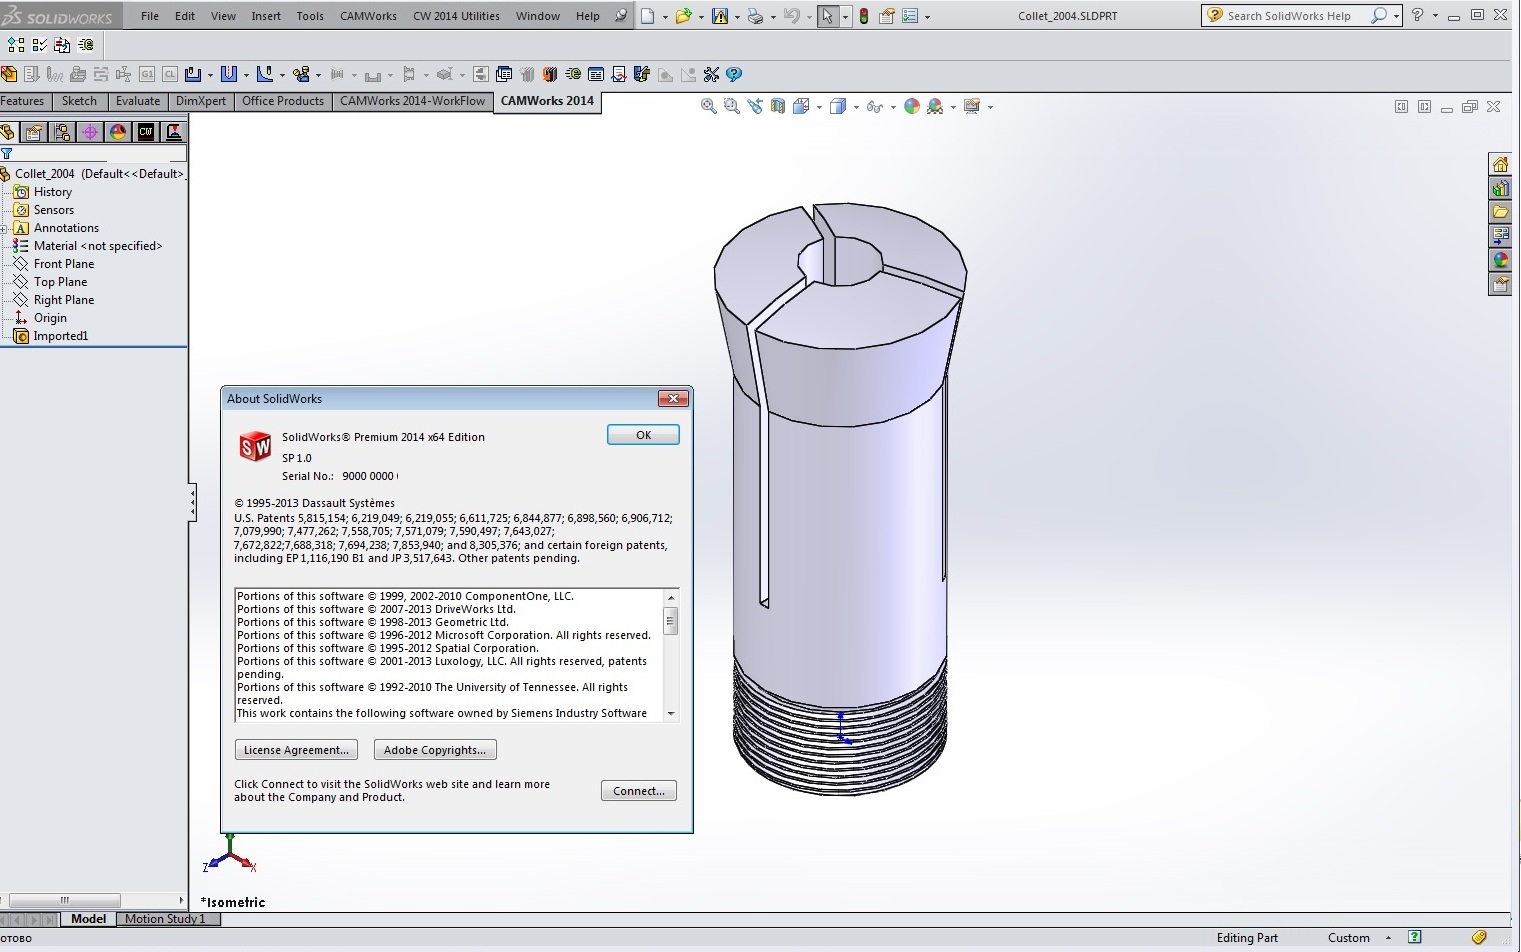
Task: Click the SolidWorks Resources home icon
Action: 1500,164
